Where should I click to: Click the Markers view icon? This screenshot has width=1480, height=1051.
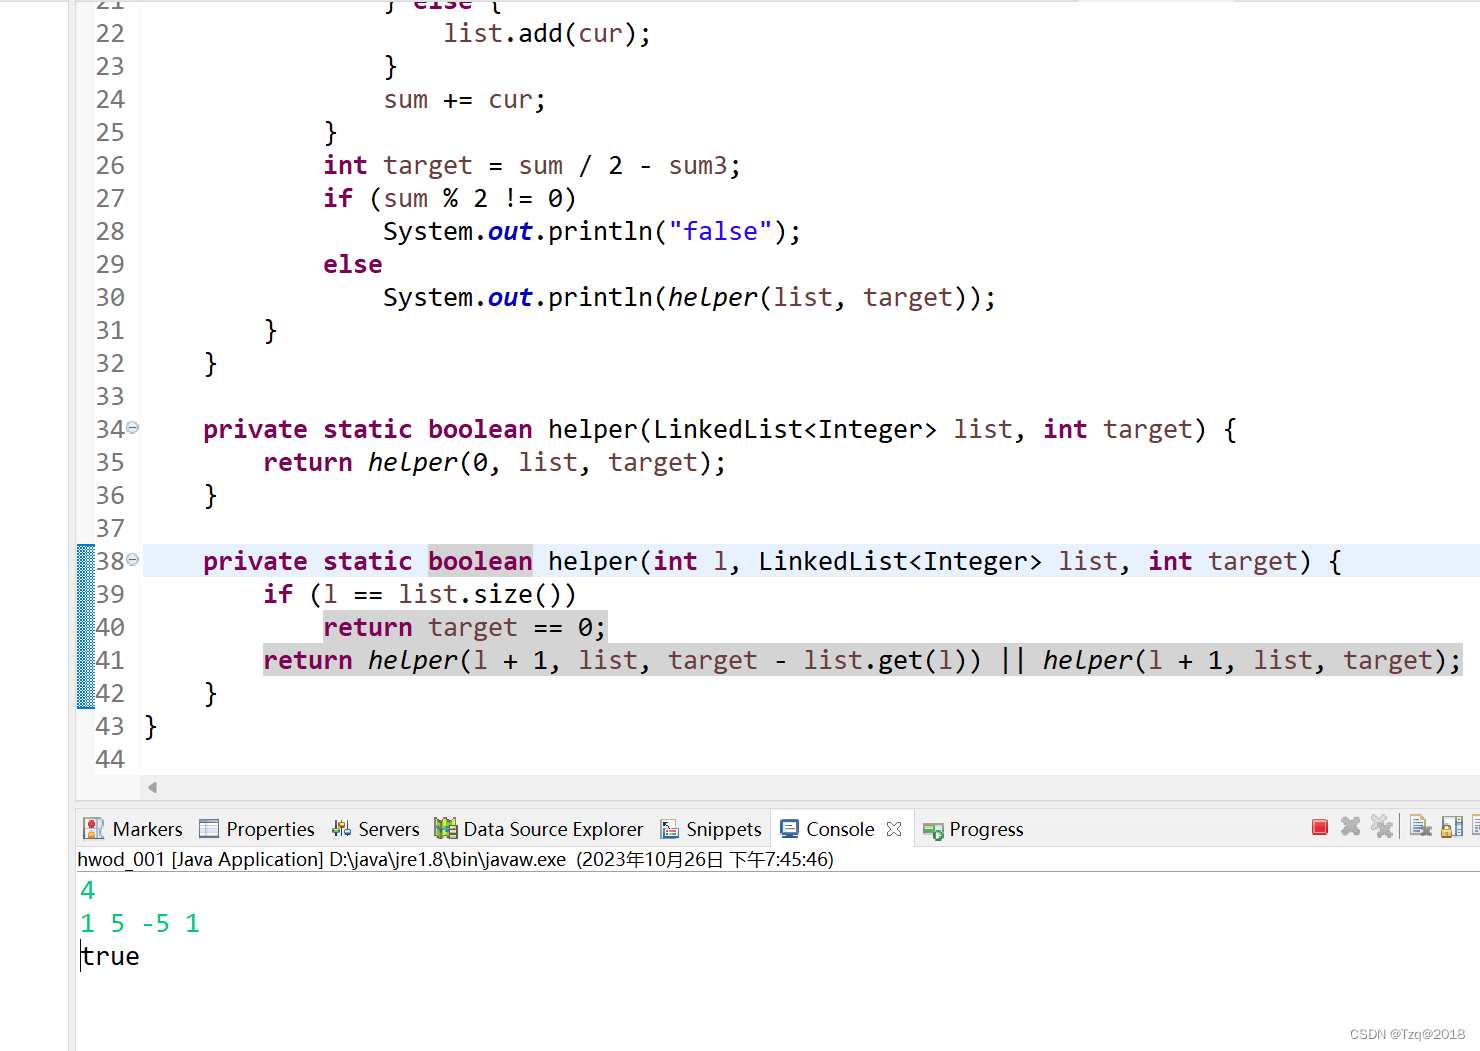point(94,828)
